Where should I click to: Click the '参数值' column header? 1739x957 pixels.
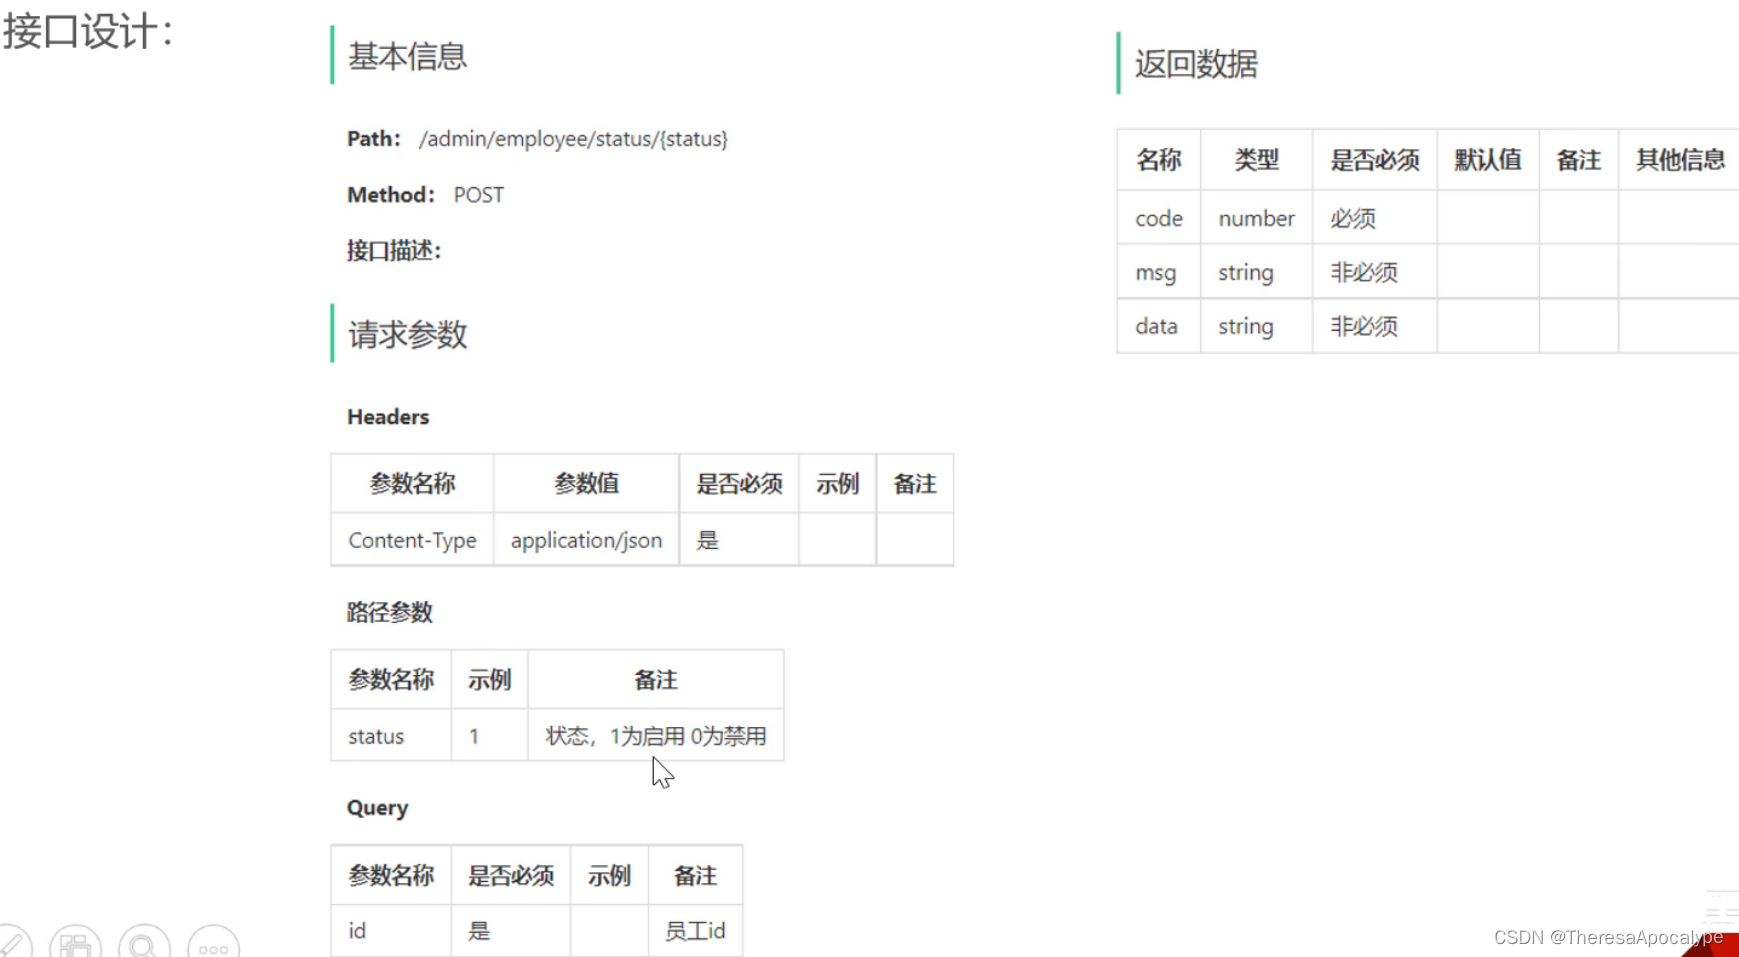(x=586, y=484)
